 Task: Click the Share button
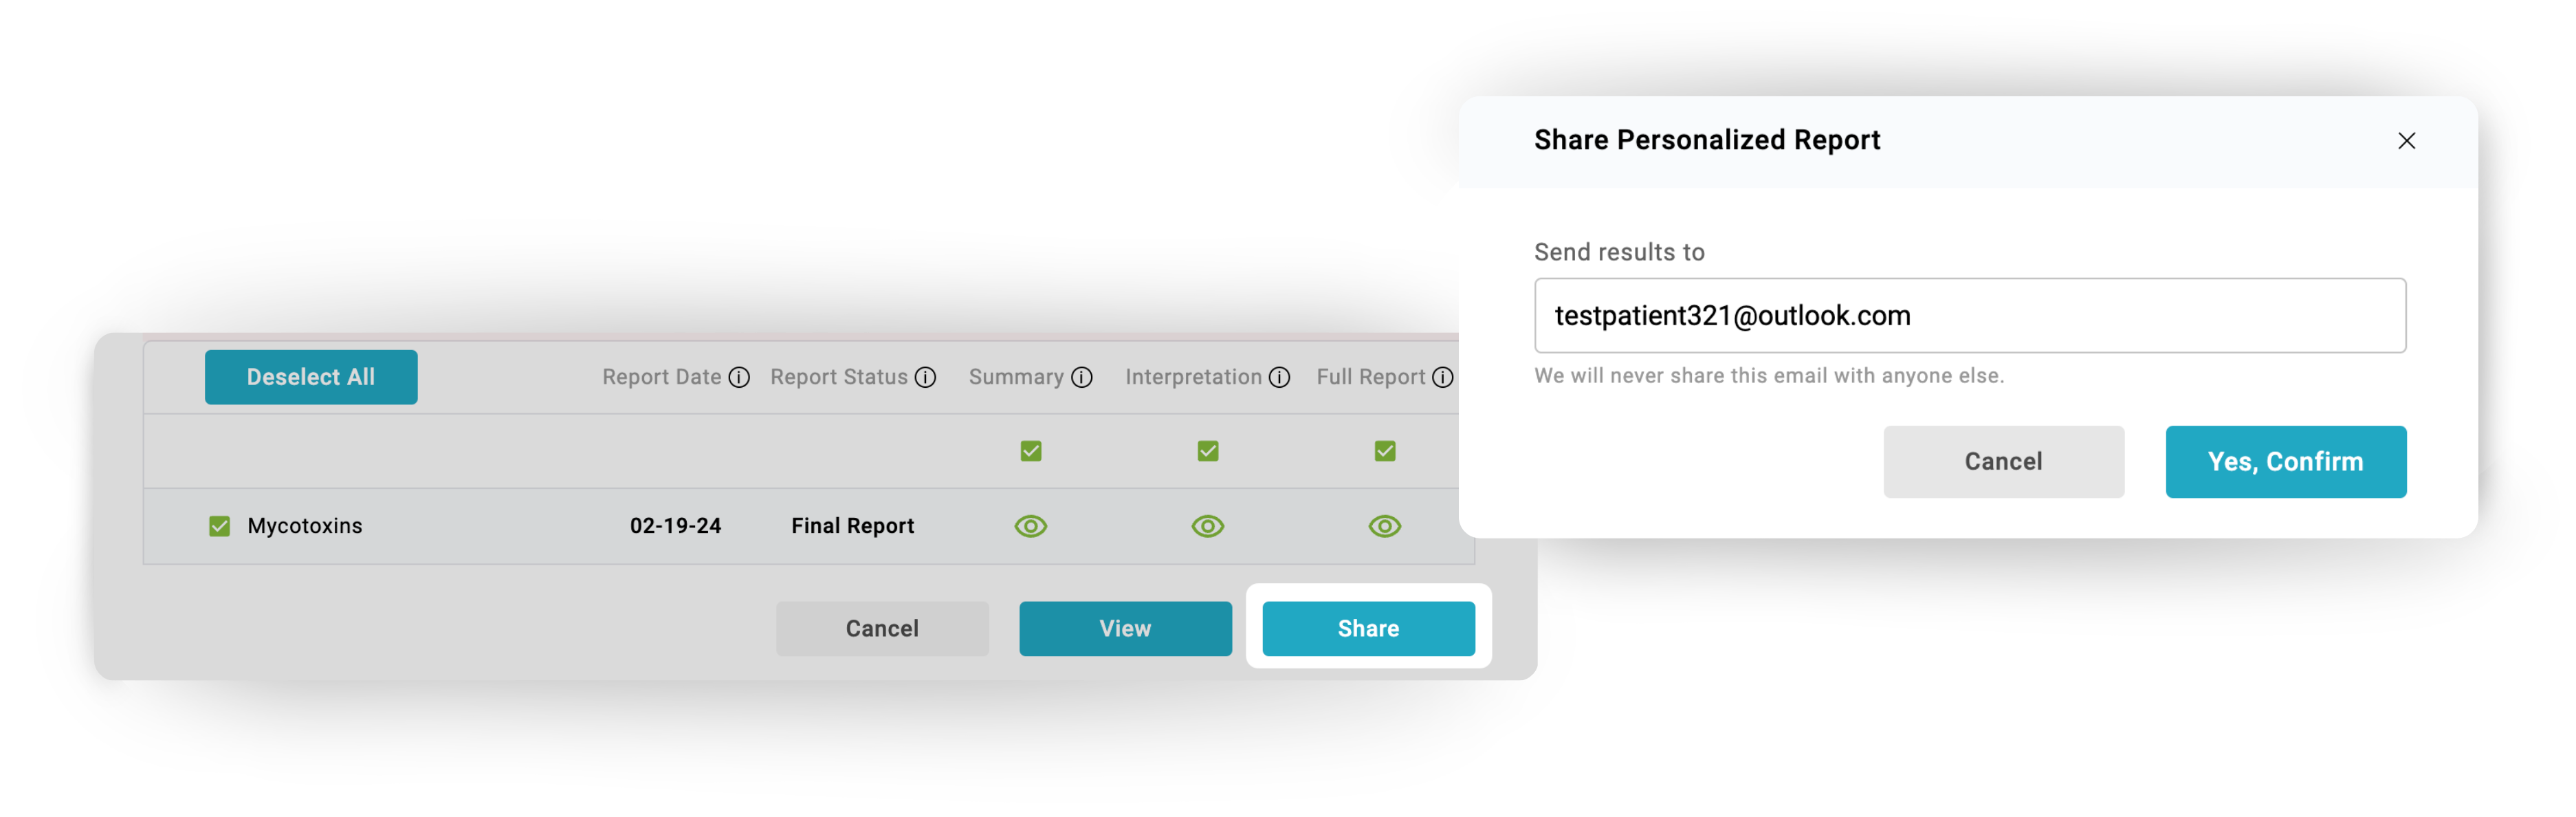coord(1368,628)
